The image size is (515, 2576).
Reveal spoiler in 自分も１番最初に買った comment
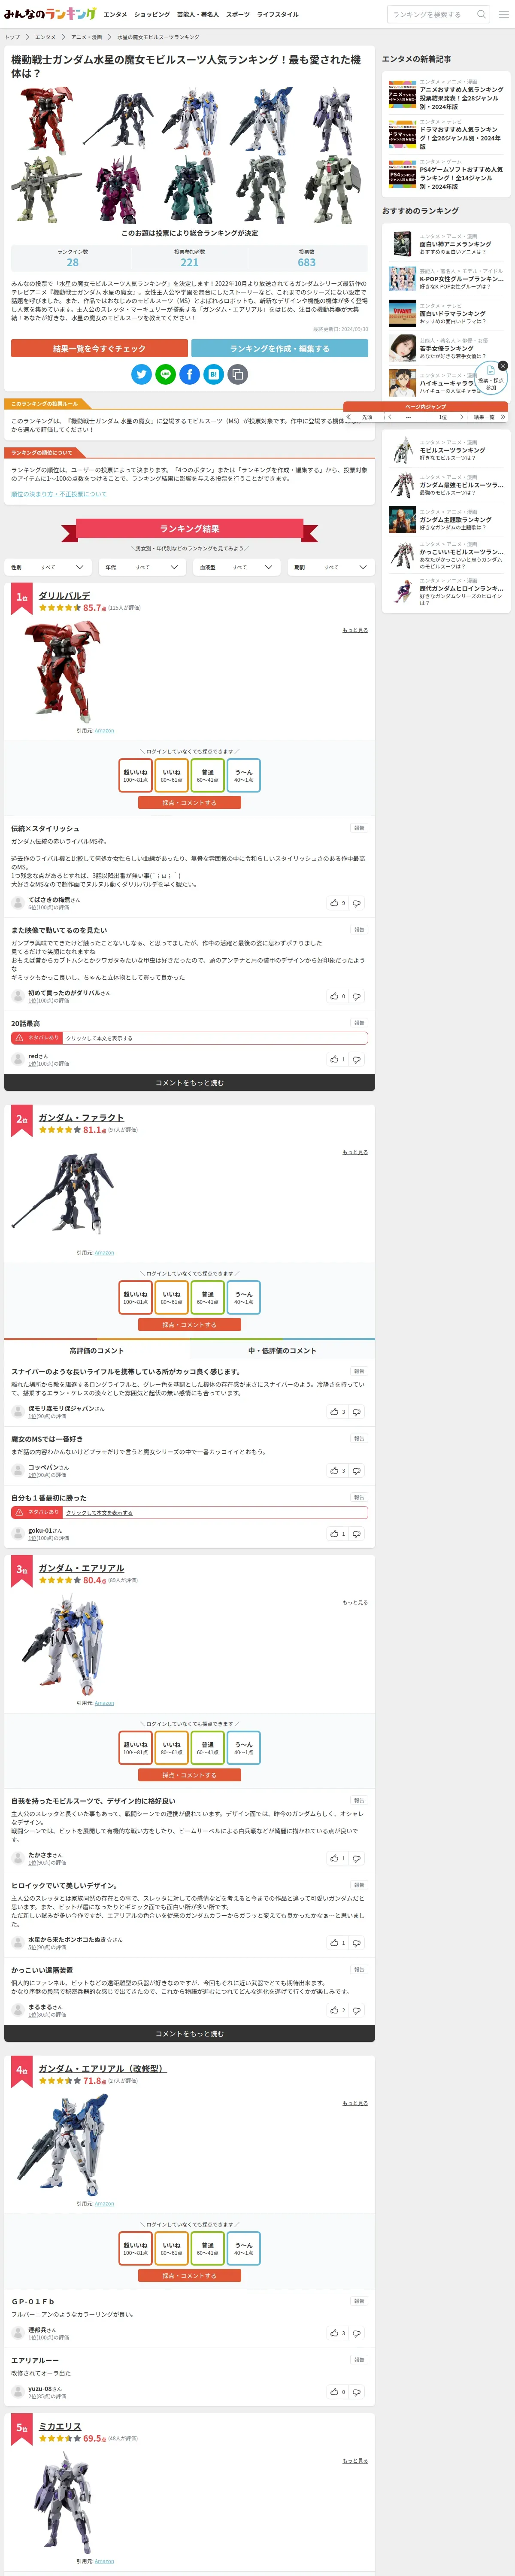point(99,1512)
